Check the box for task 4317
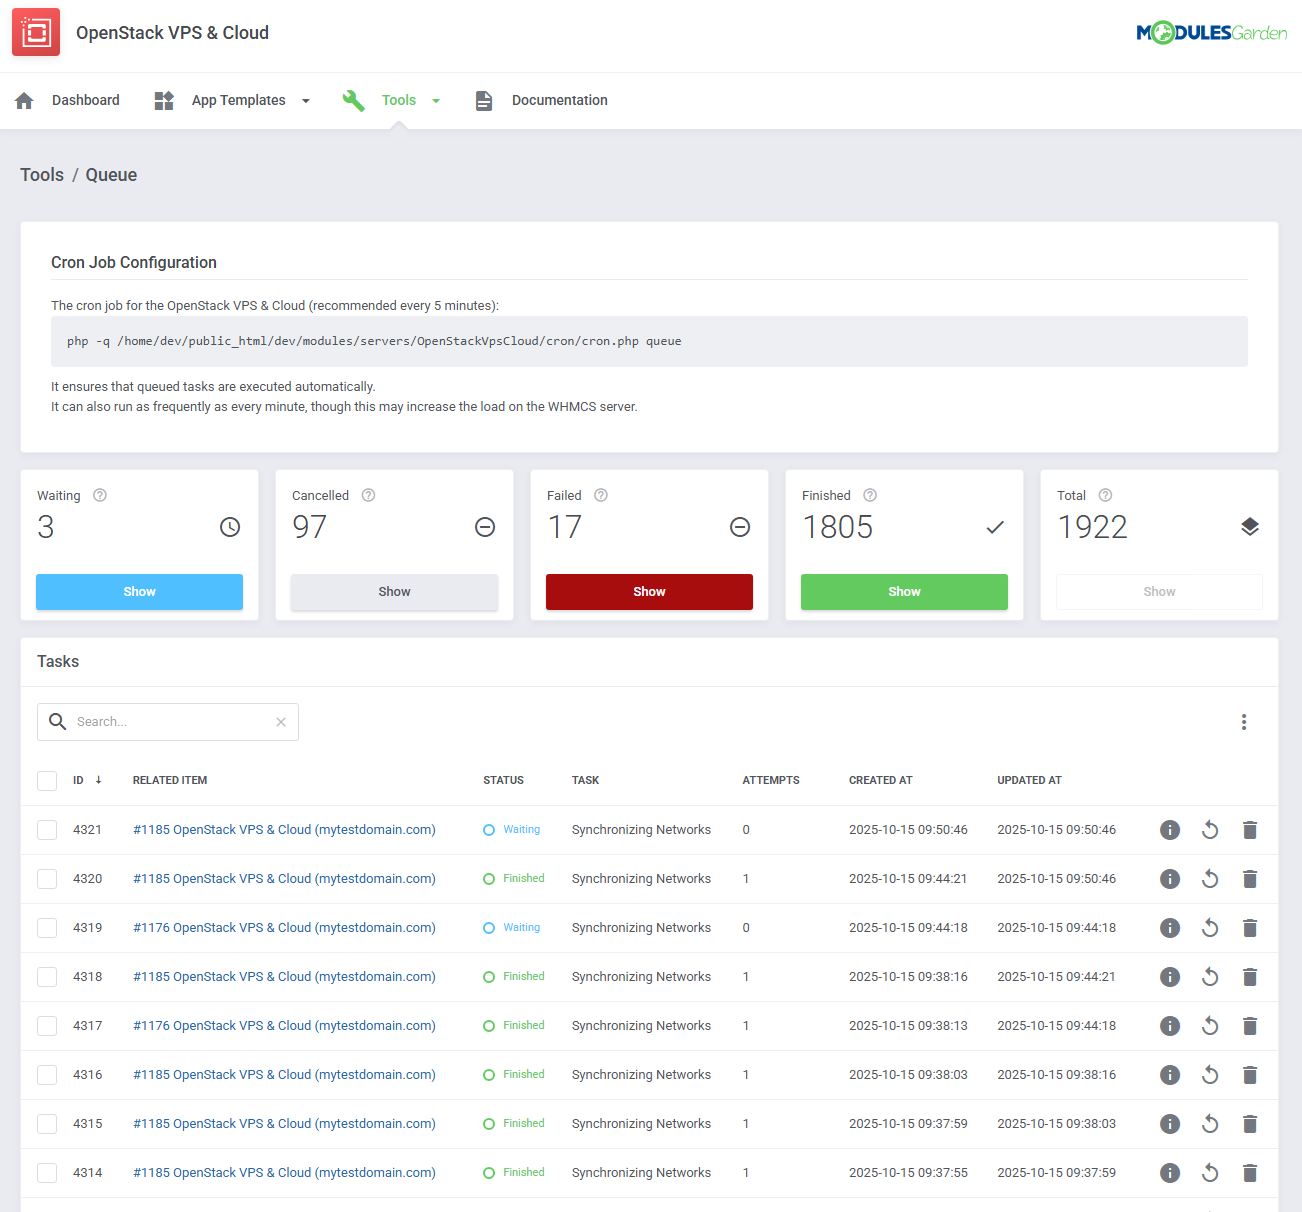 pos(47,1026)
